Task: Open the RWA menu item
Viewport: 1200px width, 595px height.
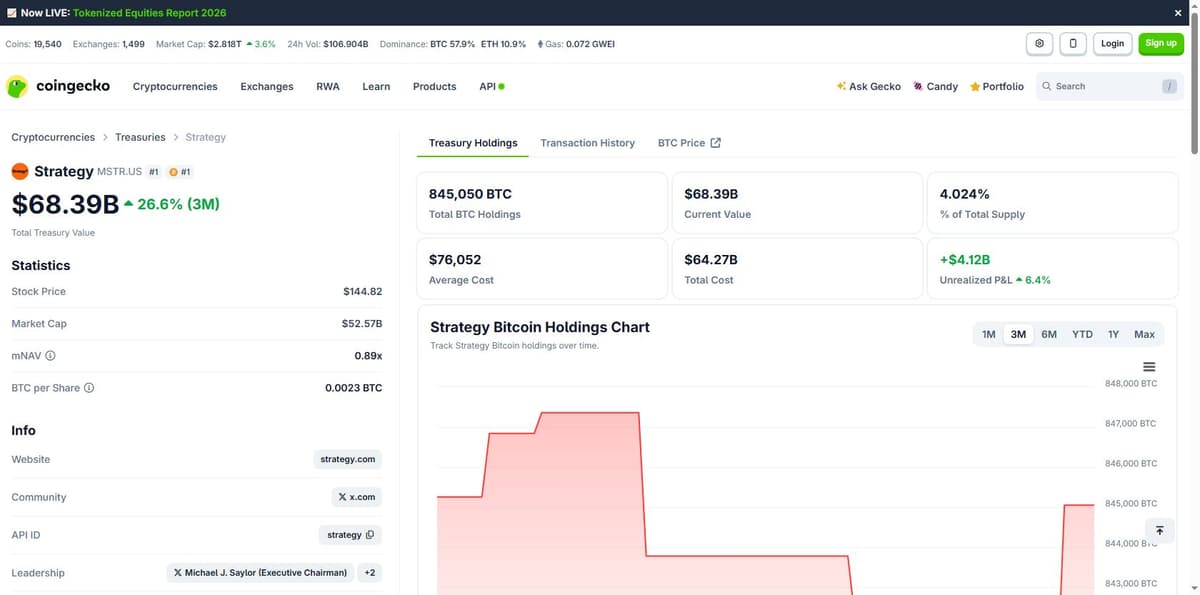Action: [x=328, y=87]
